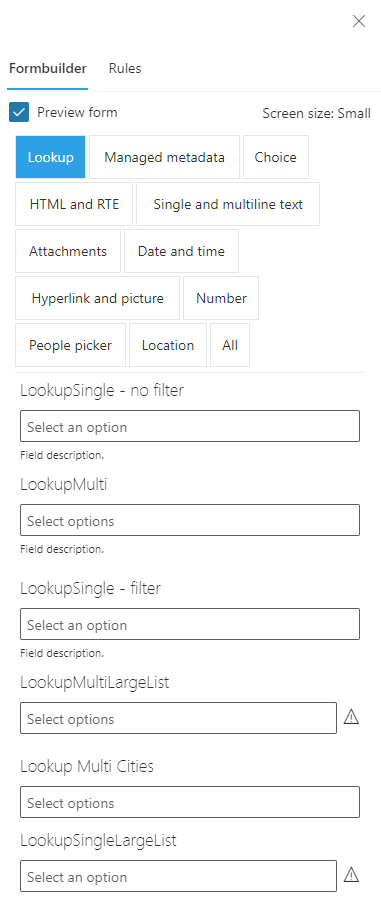The image size is (381, 914).
Task: Switch to the Rules tab
Action: click(x=125, y=68)
